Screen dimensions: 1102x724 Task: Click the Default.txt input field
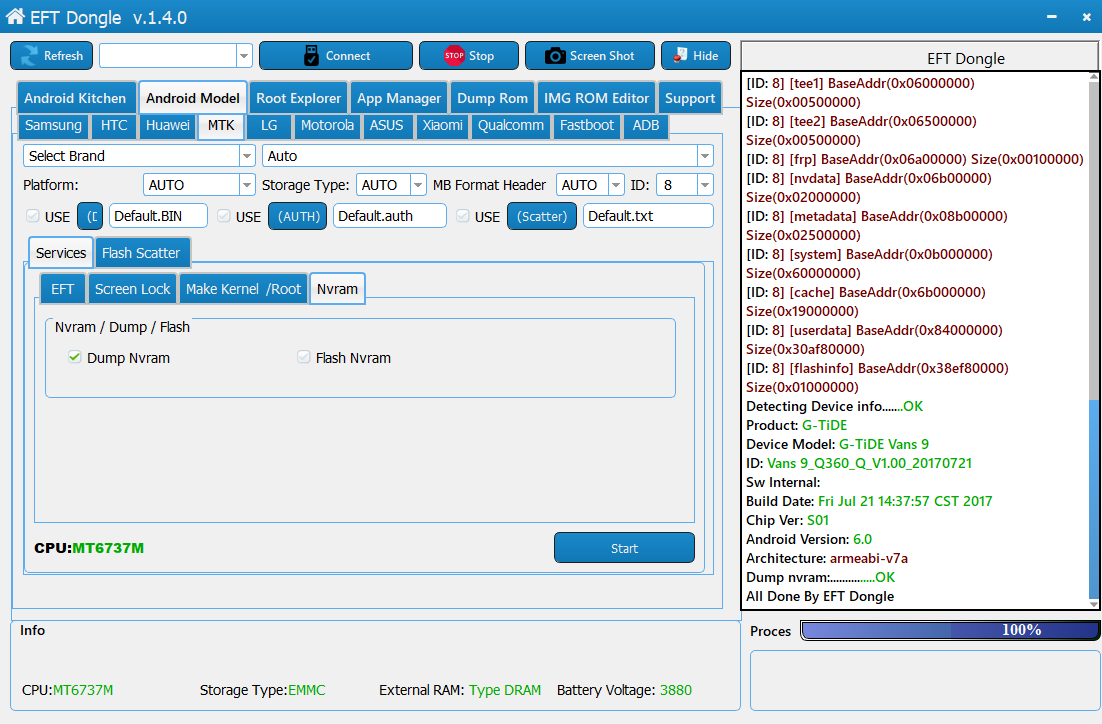pyautogui.click(x=648, y=216)
